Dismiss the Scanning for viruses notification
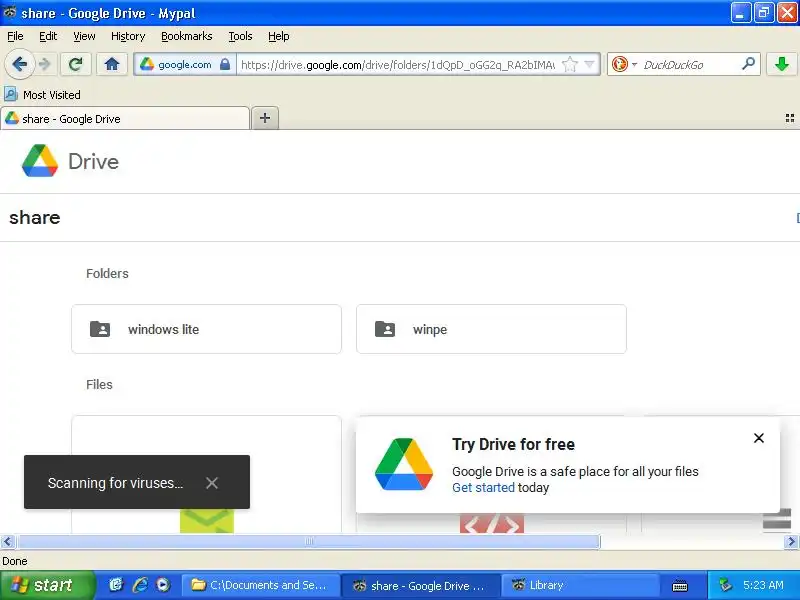 click(212, 483)
